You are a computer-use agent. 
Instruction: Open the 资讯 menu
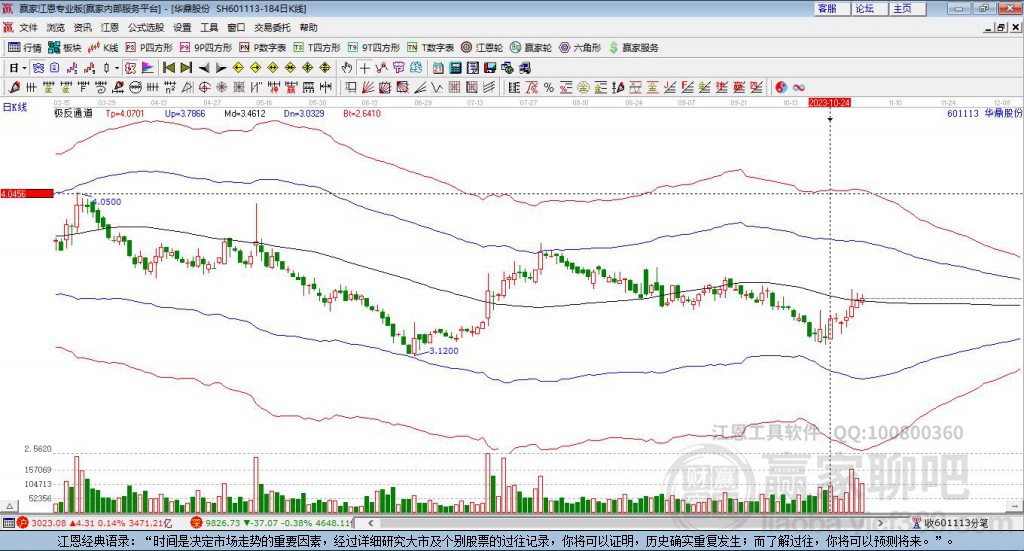[82, 27]
